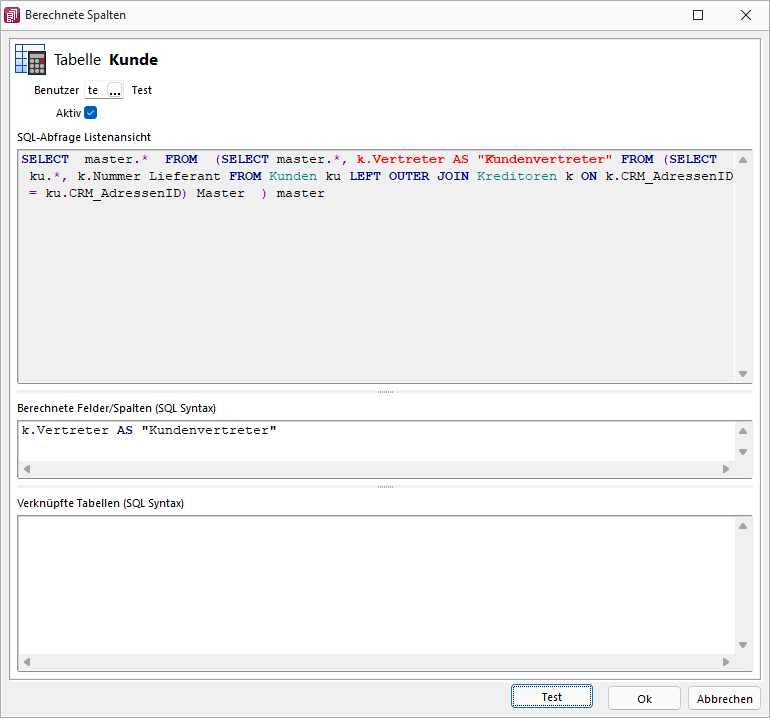
Task: Confirm with the Ok button
Action: (644, 698)
